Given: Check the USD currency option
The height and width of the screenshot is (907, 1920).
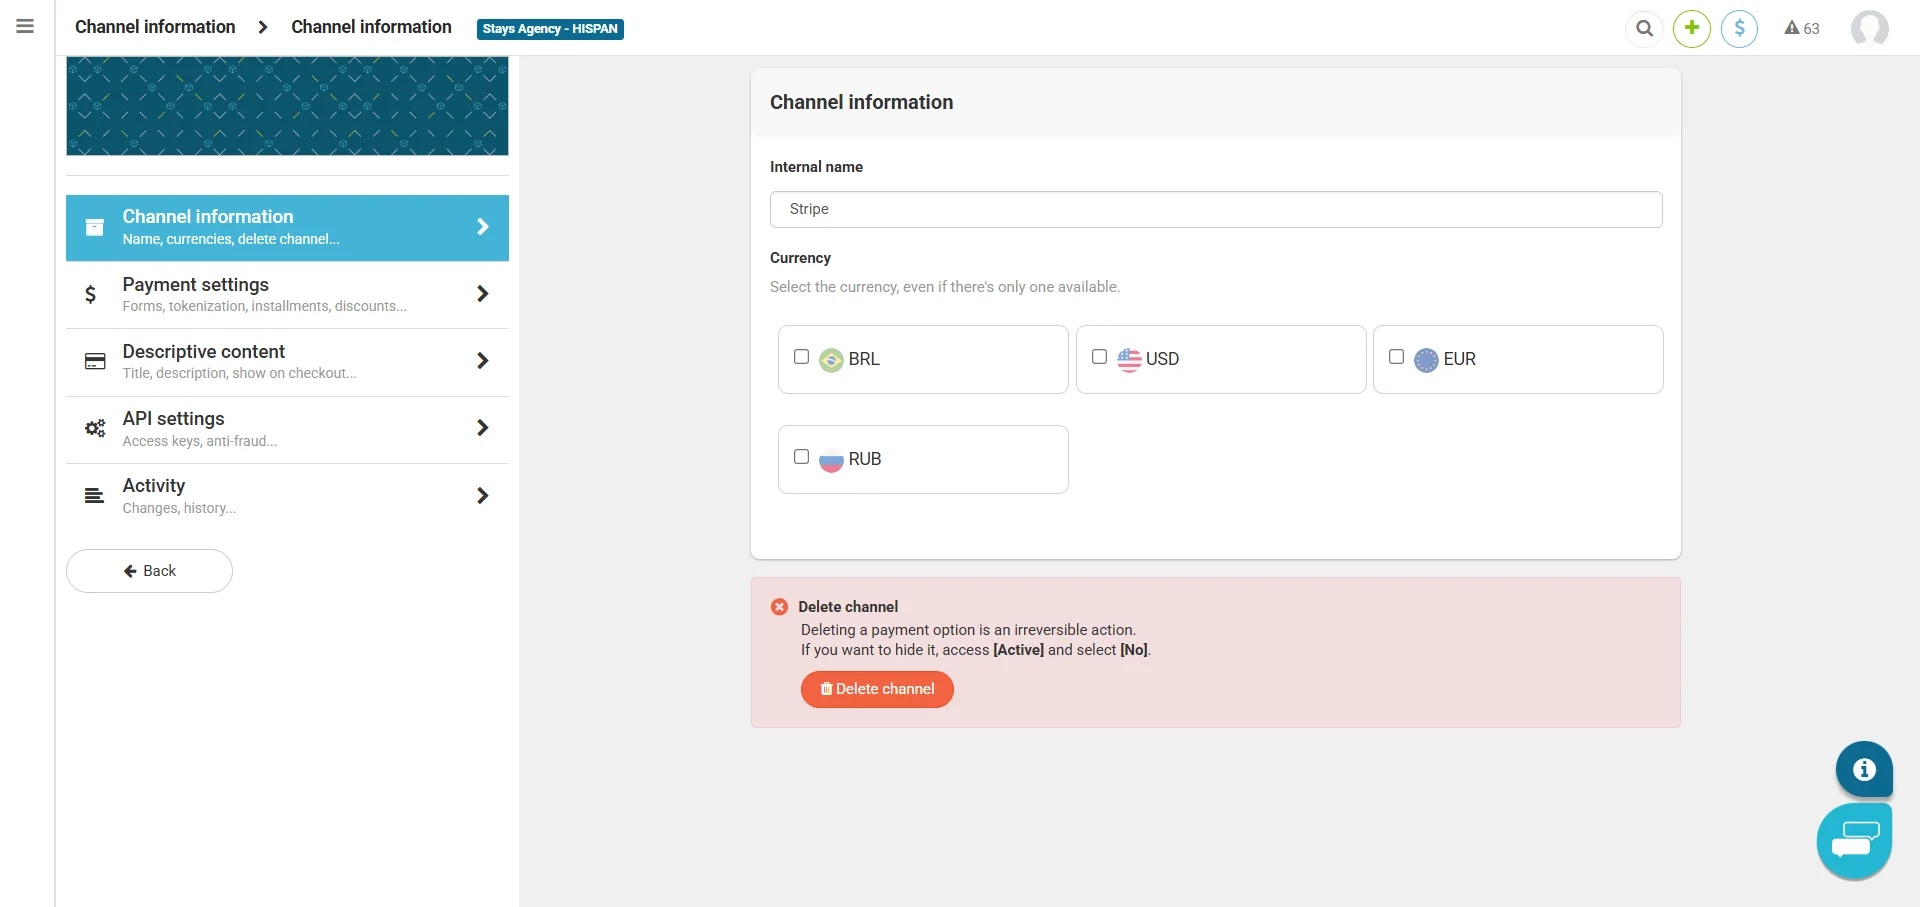Looking at the screenshot, I should click(1099, 357).
